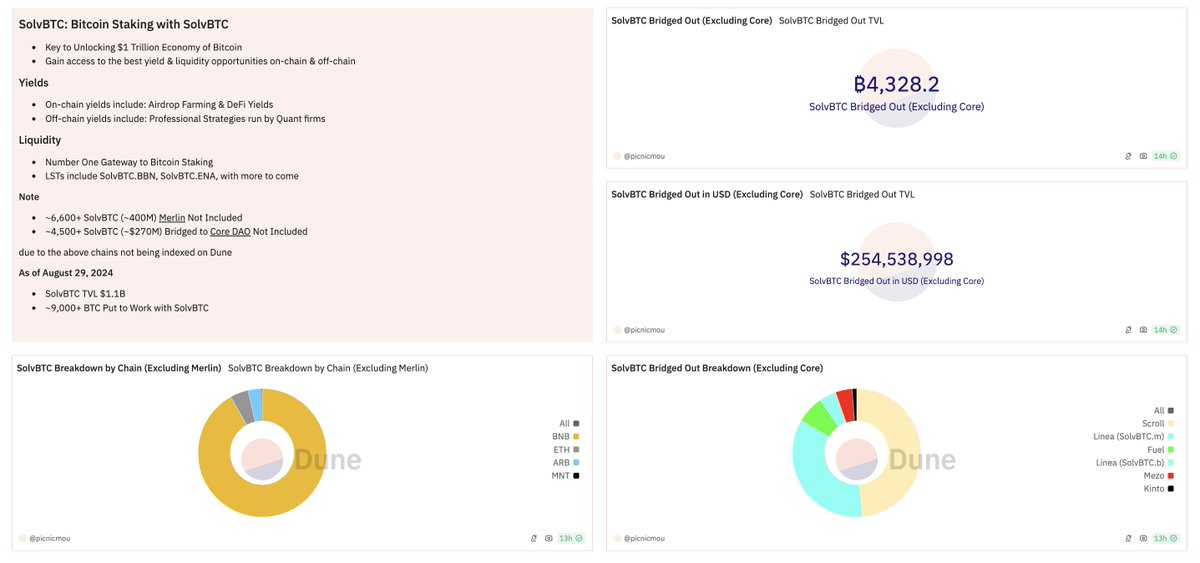Toggle Linea (SolvBTC.b) legend entry

1135,462
